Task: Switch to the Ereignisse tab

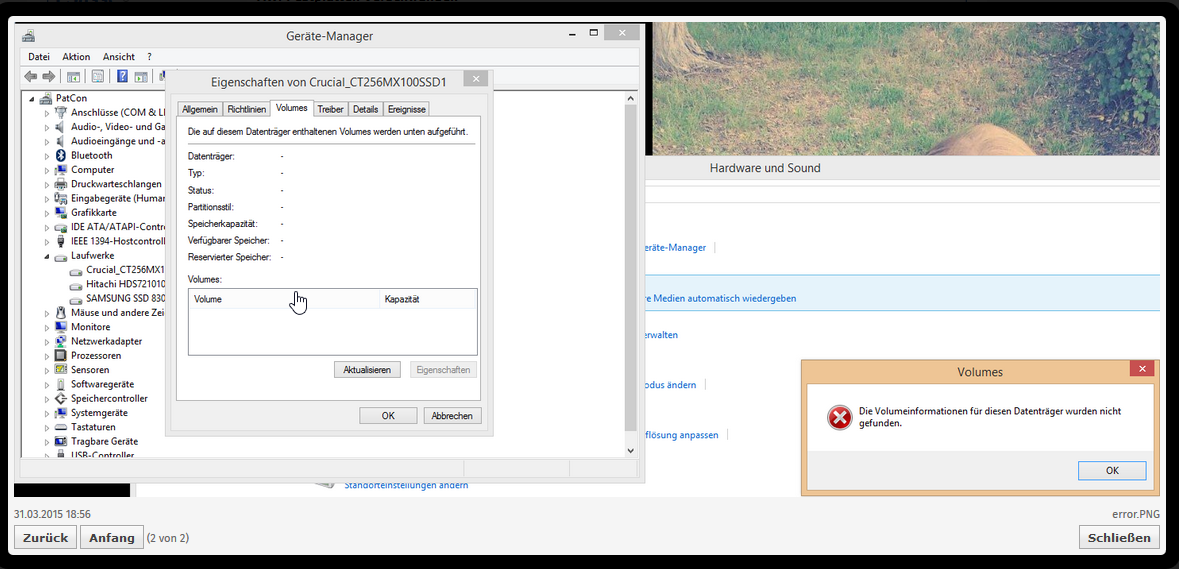Action: pyautogui.click(x=407, y=110)
